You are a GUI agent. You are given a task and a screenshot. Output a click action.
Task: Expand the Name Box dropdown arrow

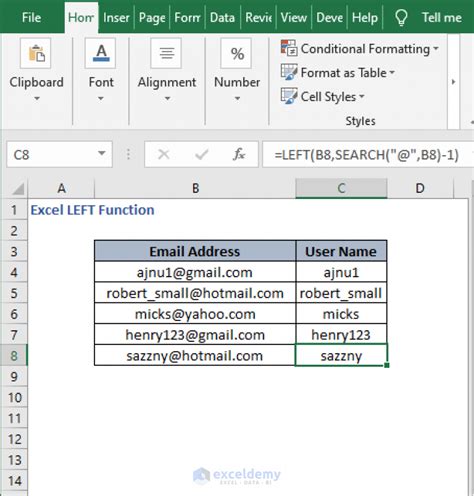pyautogui.click(x=102, y=153)
